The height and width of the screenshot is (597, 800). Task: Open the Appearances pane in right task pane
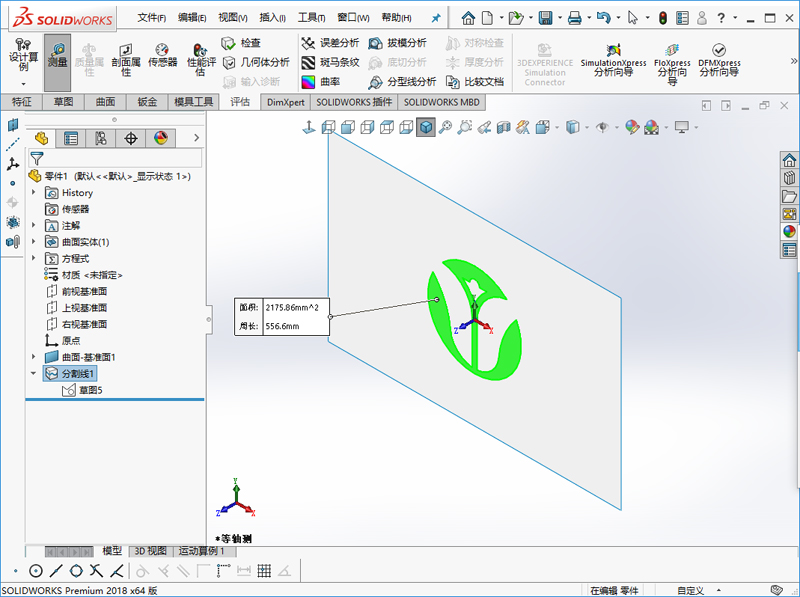(789, 231)
